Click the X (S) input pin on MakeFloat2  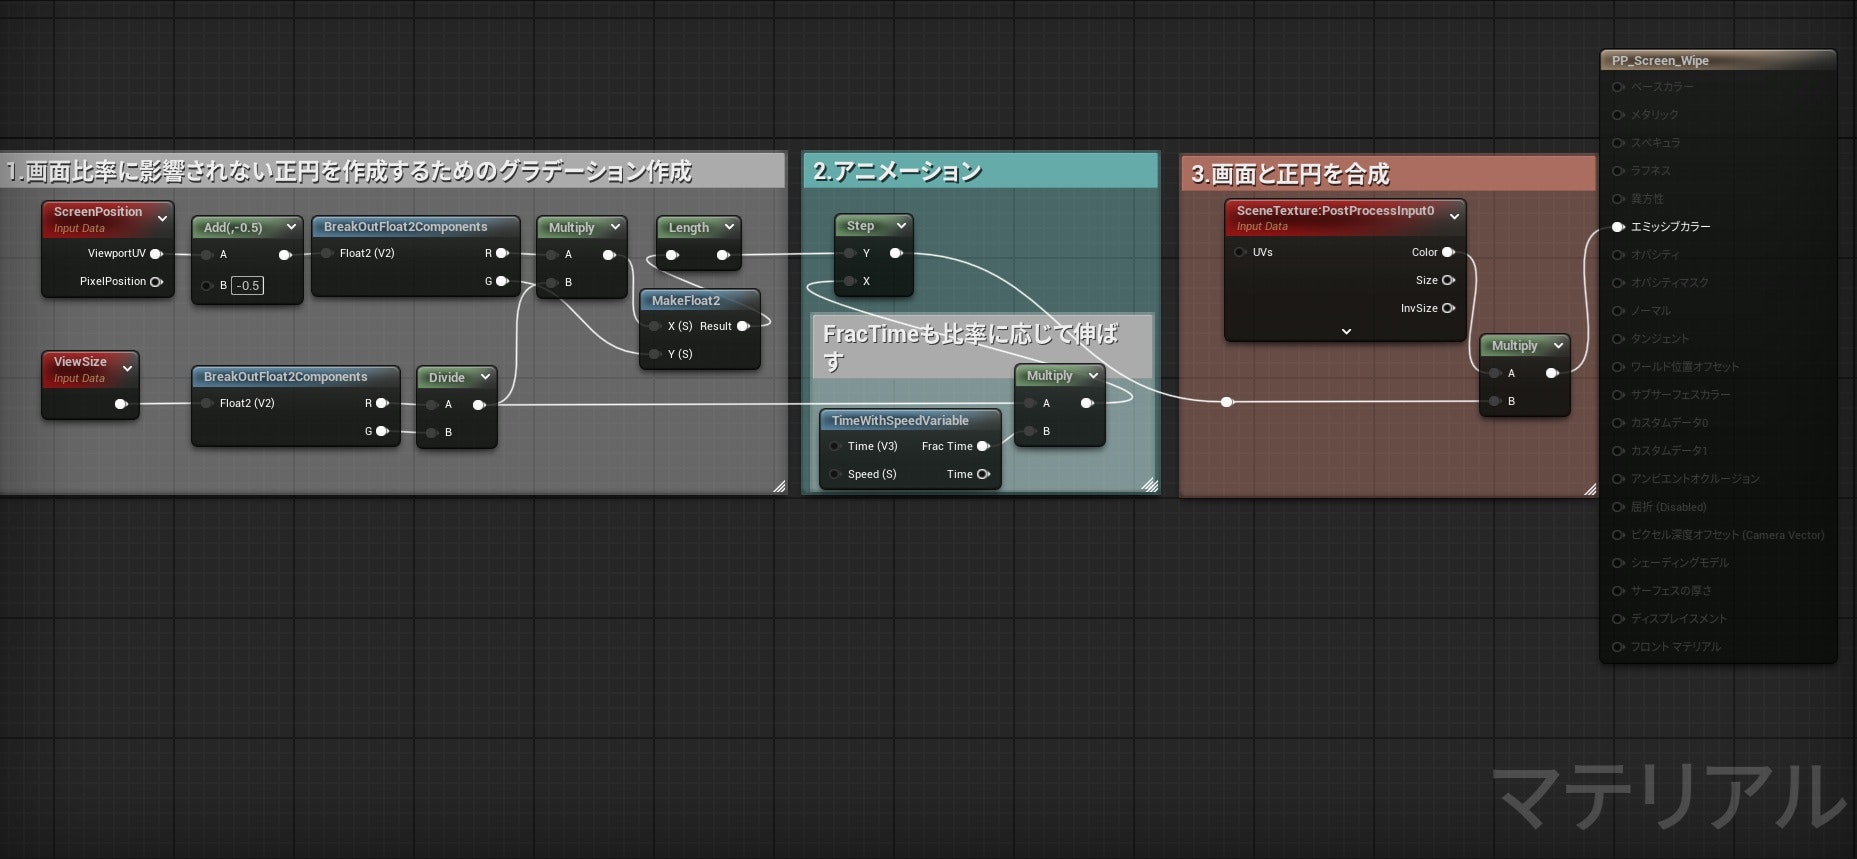tap(655, 326)
